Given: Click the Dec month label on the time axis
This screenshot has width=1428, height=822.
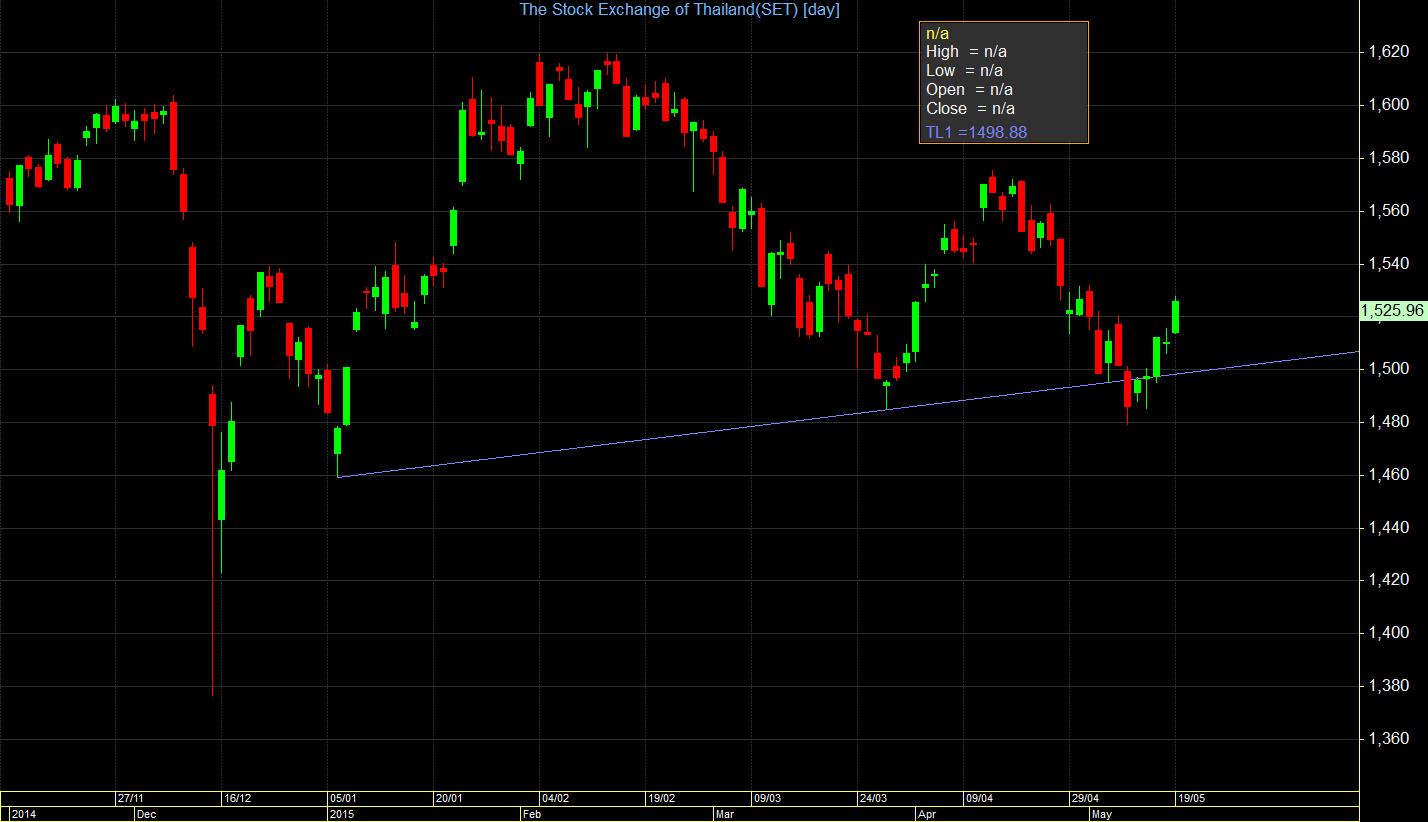Looking at the screenshot, I should pos(146,814).
